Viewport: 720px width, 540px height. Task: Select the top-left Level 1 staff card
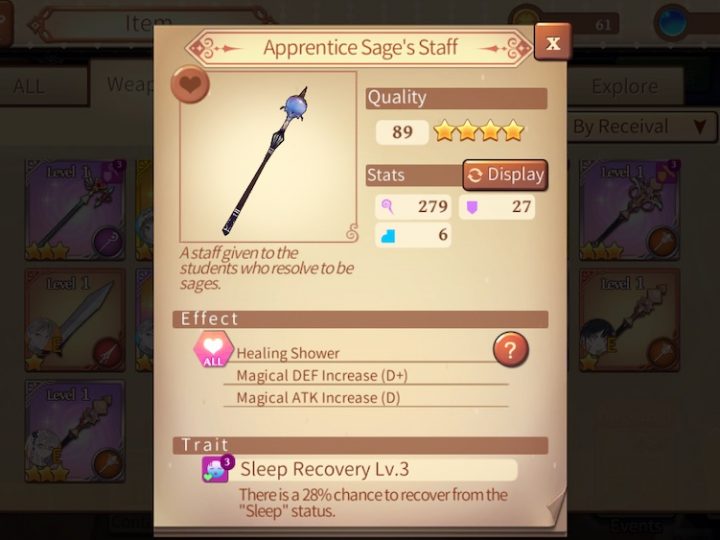coord(75,210)
